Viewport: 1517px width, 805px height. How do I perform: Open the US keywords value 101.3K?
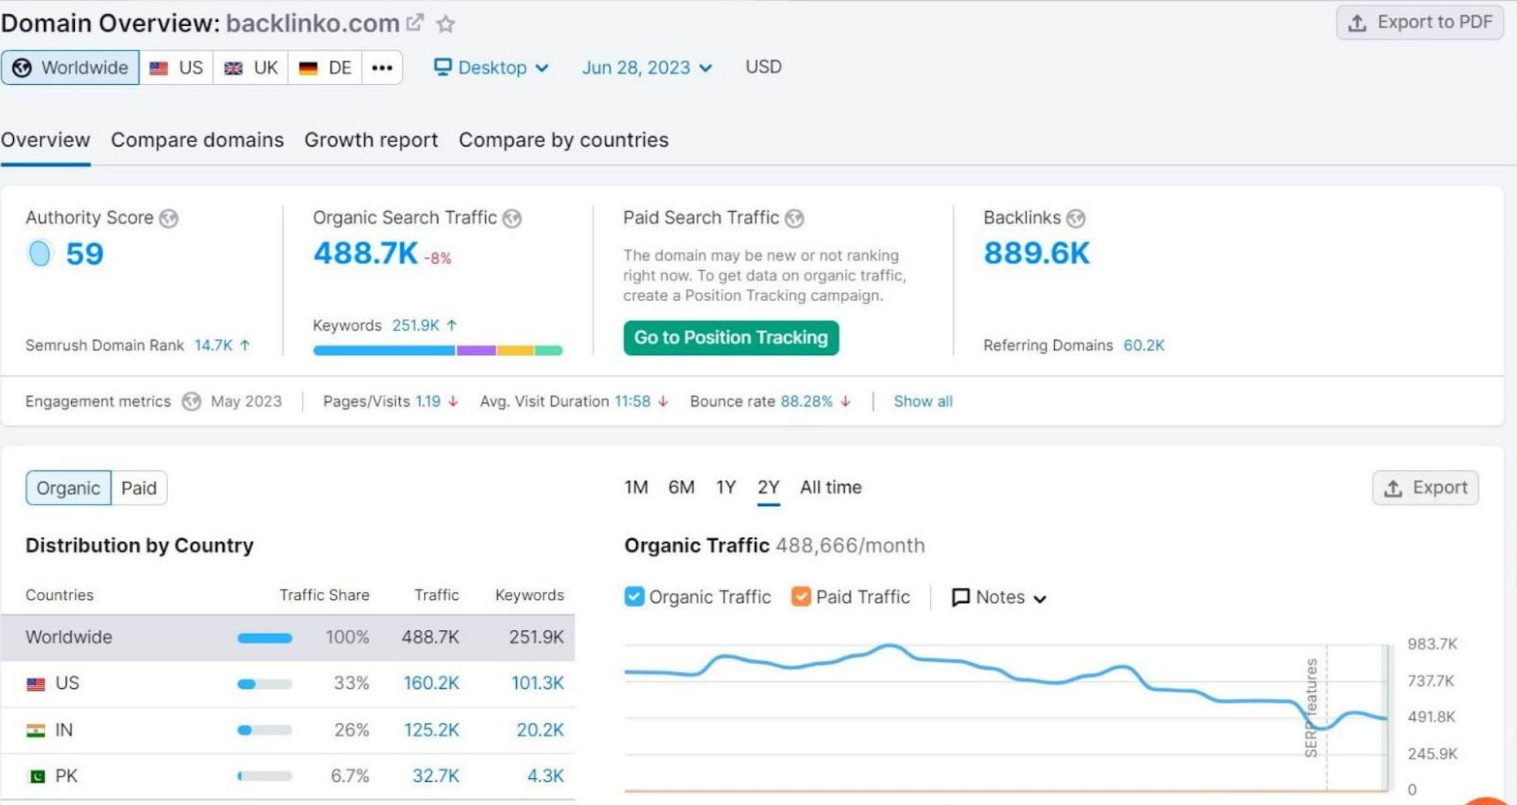click(538, 683)
